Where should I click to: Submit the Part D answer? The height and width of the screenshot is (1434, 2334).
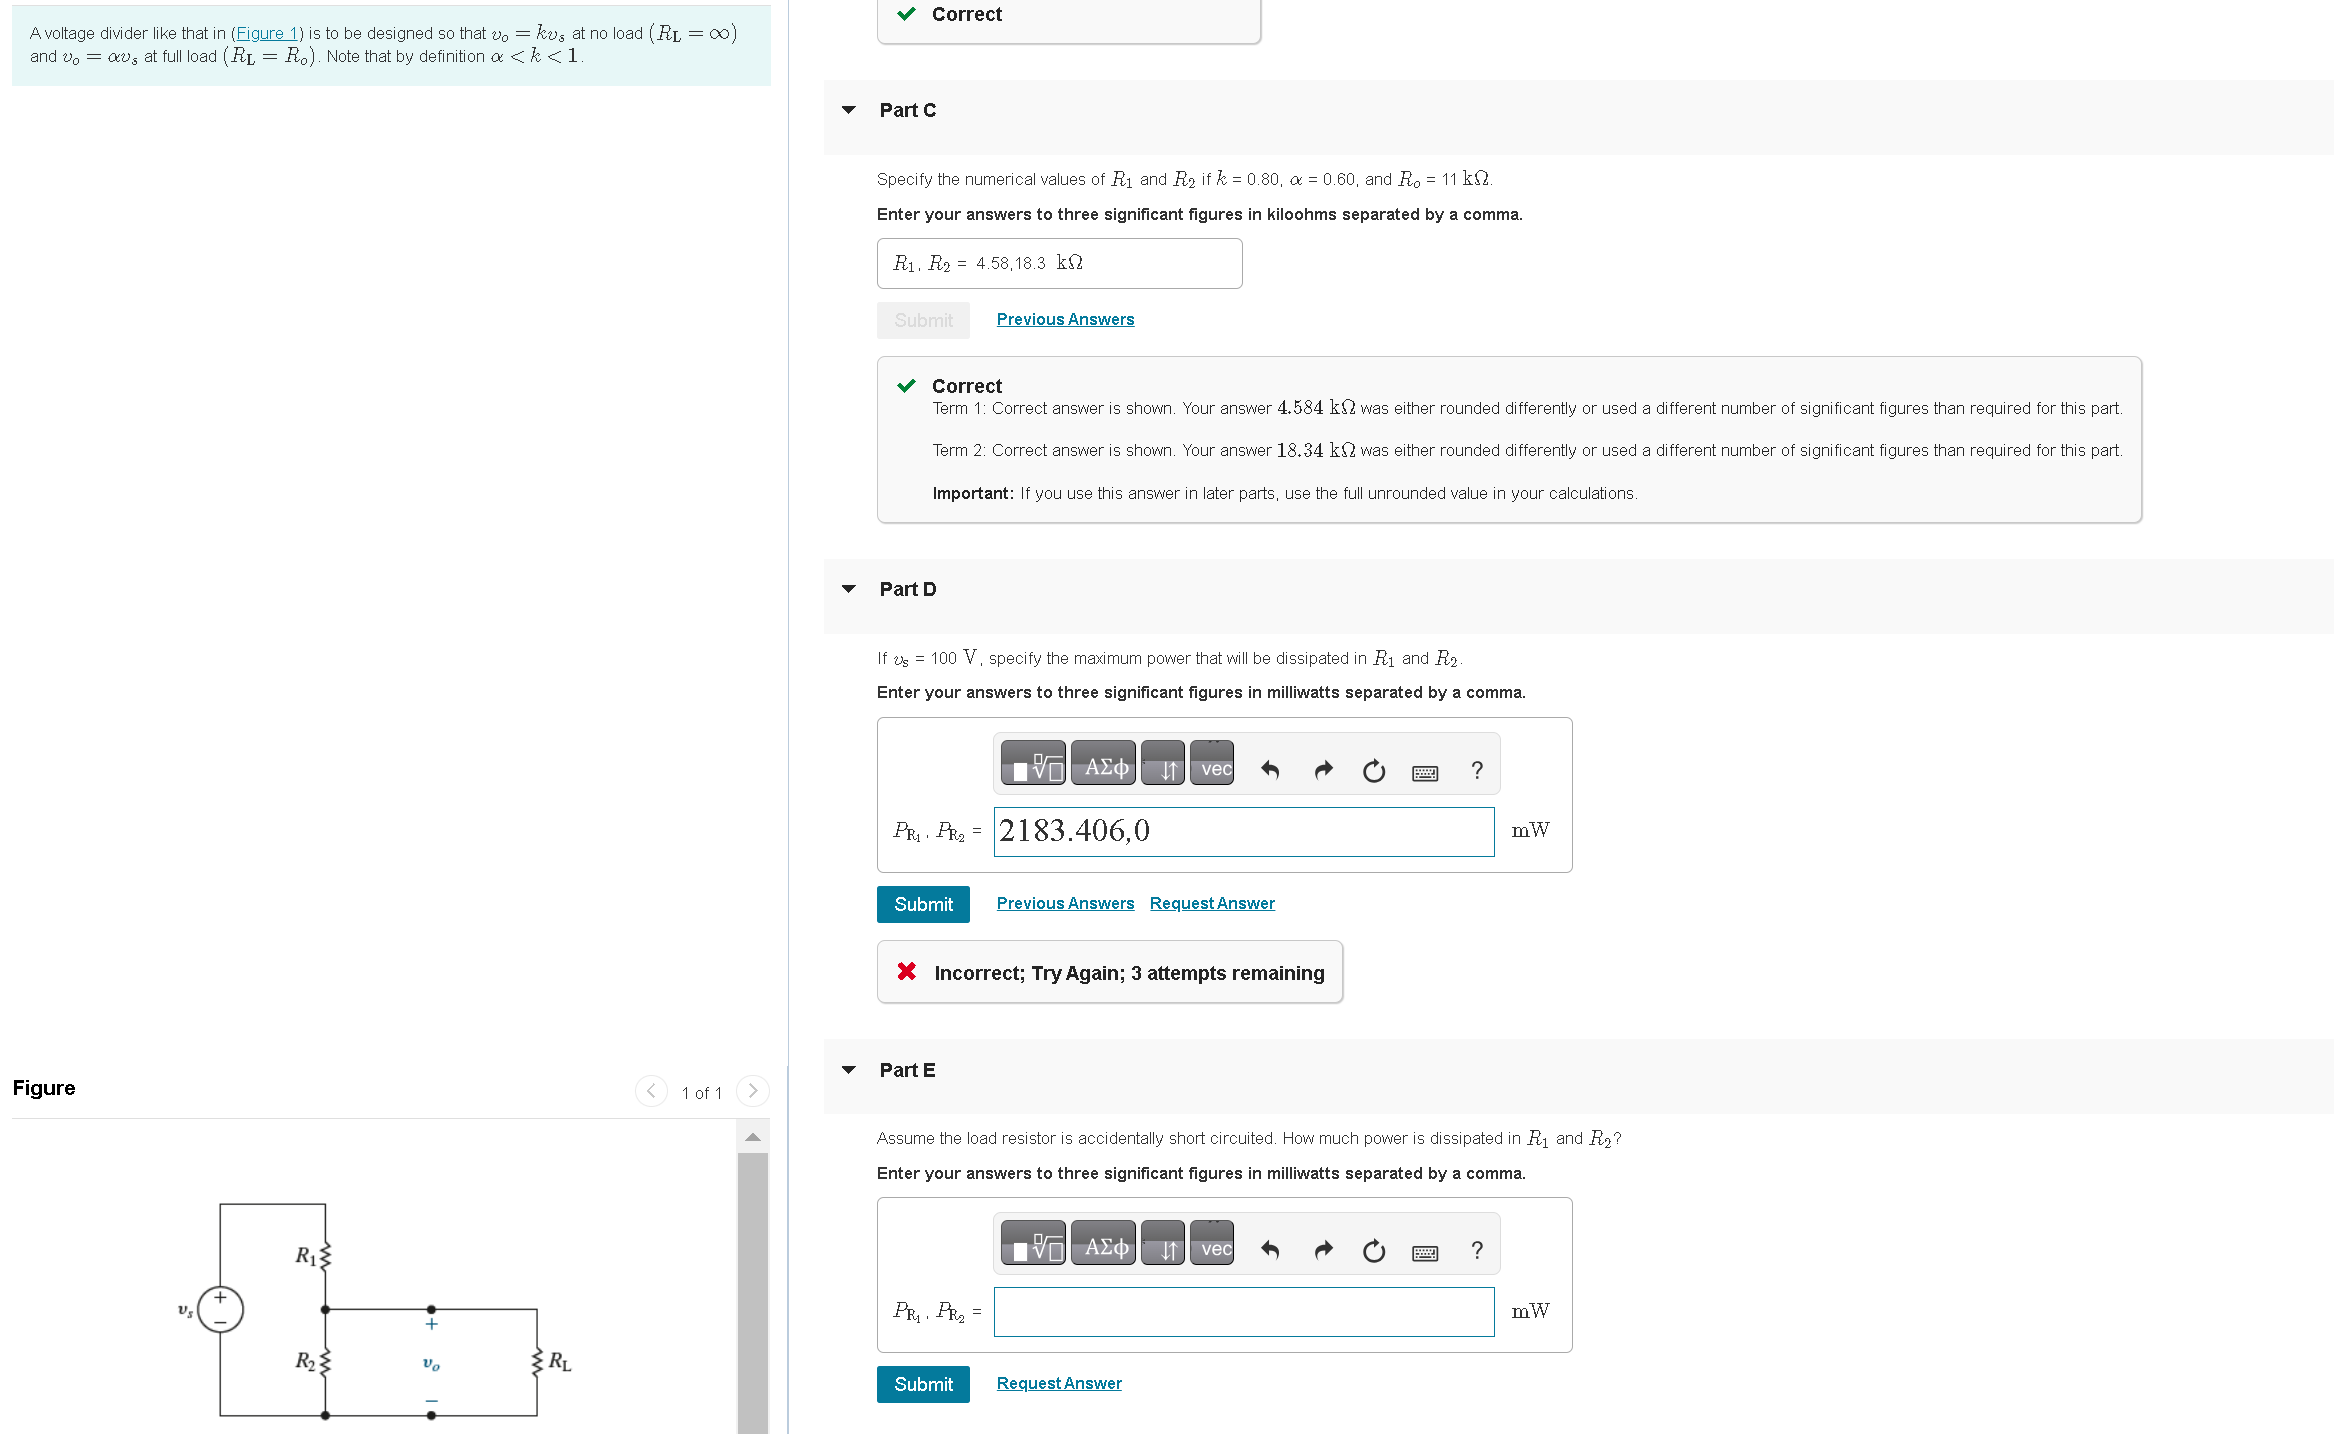[x=922, y=904]
